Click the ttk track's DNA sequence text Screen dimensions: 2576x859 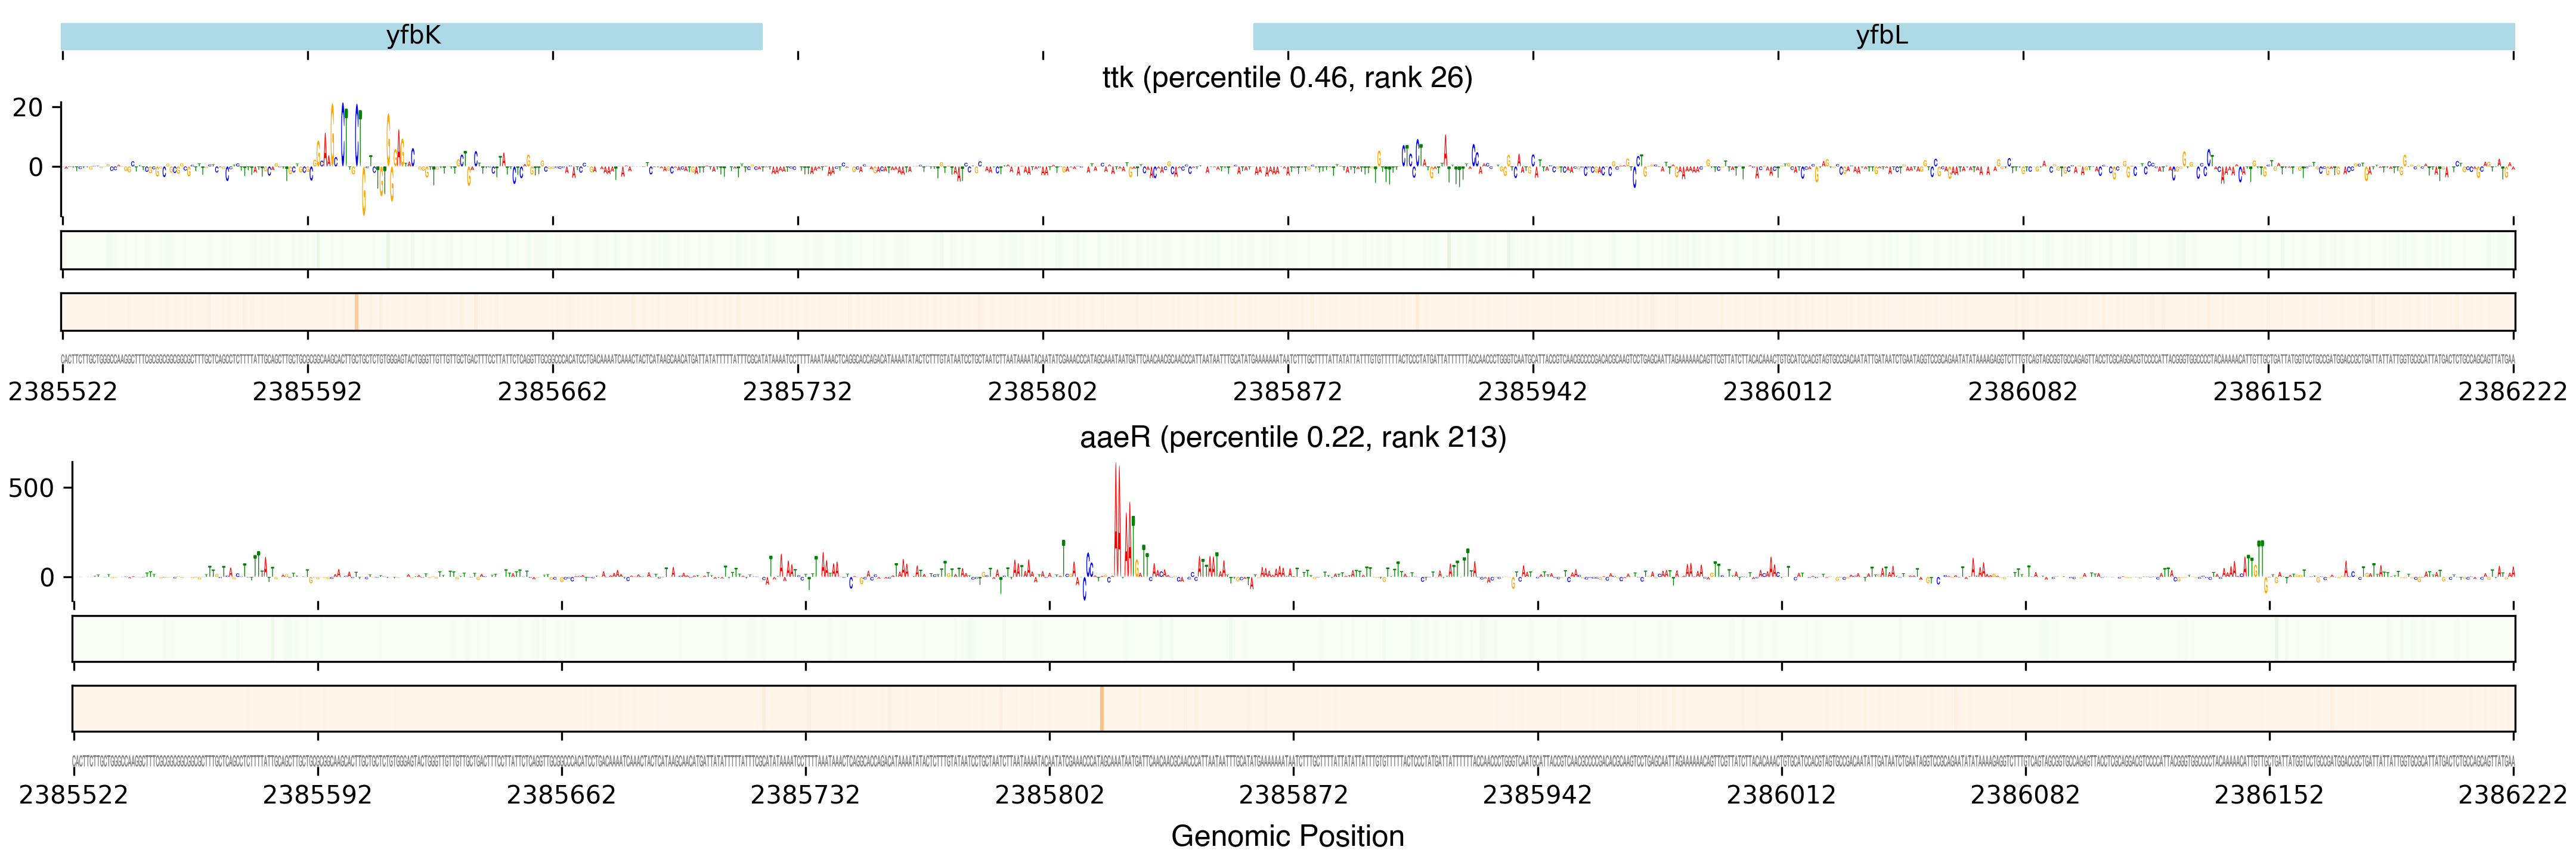(1287, 359)
